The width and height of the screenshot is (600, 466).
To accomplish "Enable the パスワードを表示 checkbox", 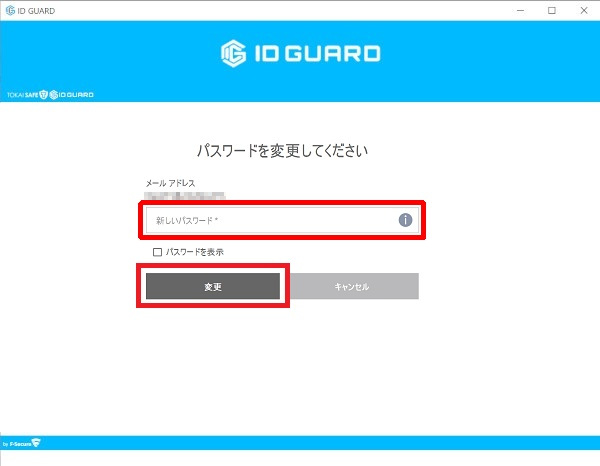I will point(157,252).
